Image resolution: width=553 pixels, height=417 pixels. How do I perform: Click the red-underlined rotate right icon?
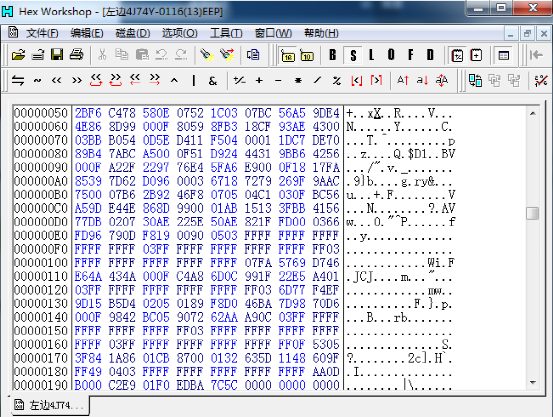click(115, 80)
